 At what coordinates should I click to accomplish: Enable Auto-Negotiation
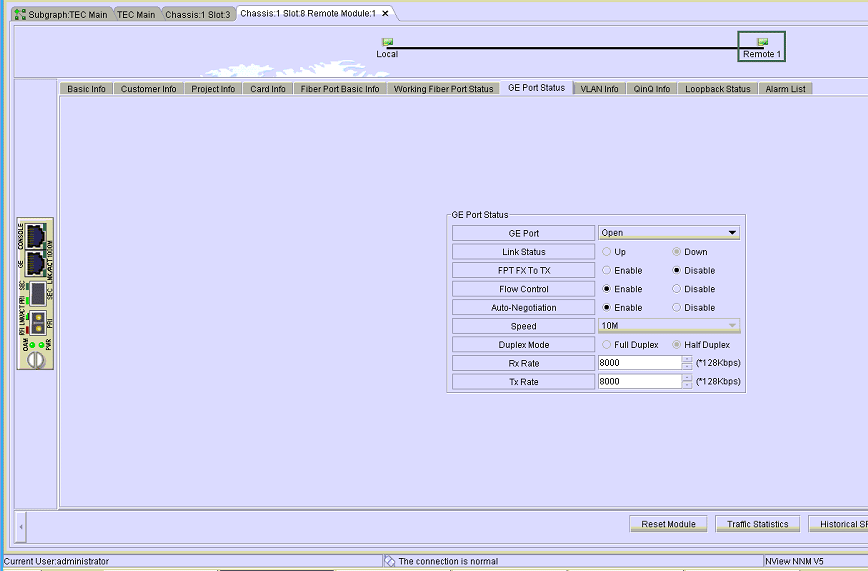tap(607, 307)
